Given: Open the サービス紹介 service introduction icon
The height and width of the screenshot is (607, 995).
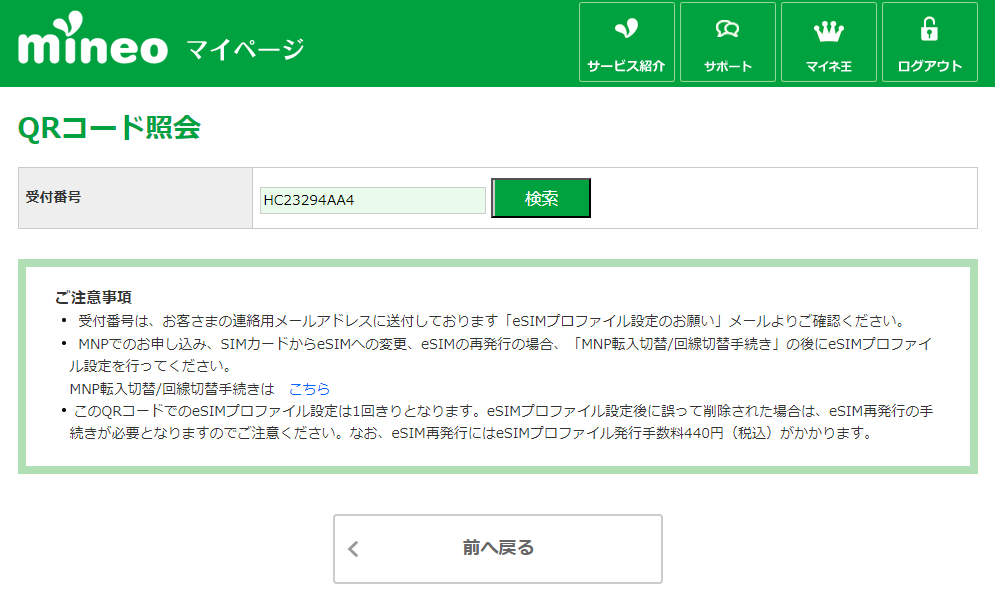Looking at the screenshot, I should pos(626,42).
